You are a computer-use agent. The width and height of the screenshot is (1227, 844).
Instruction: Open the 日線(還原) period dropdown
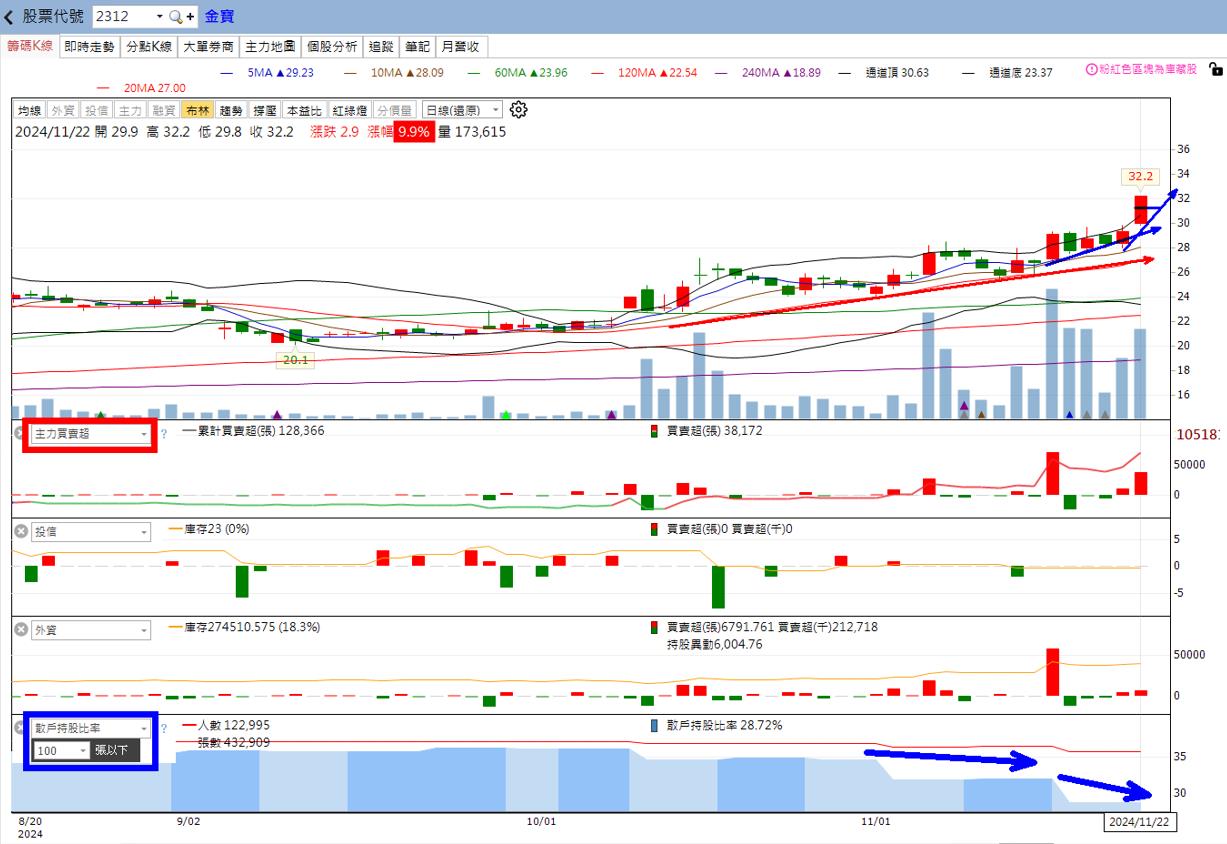point(463,111)
